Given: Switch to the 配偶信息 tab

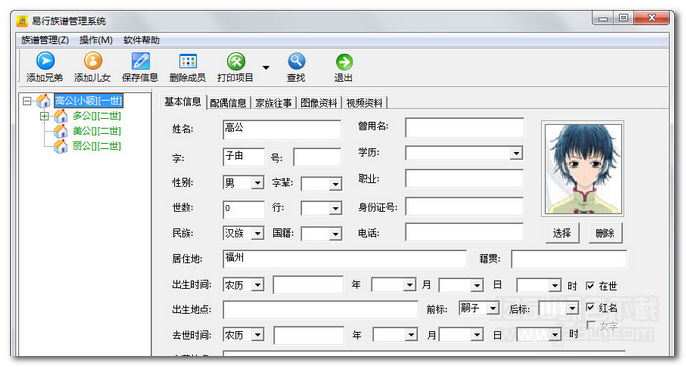Looking at the screenshot, I should (x=228, y=103).
